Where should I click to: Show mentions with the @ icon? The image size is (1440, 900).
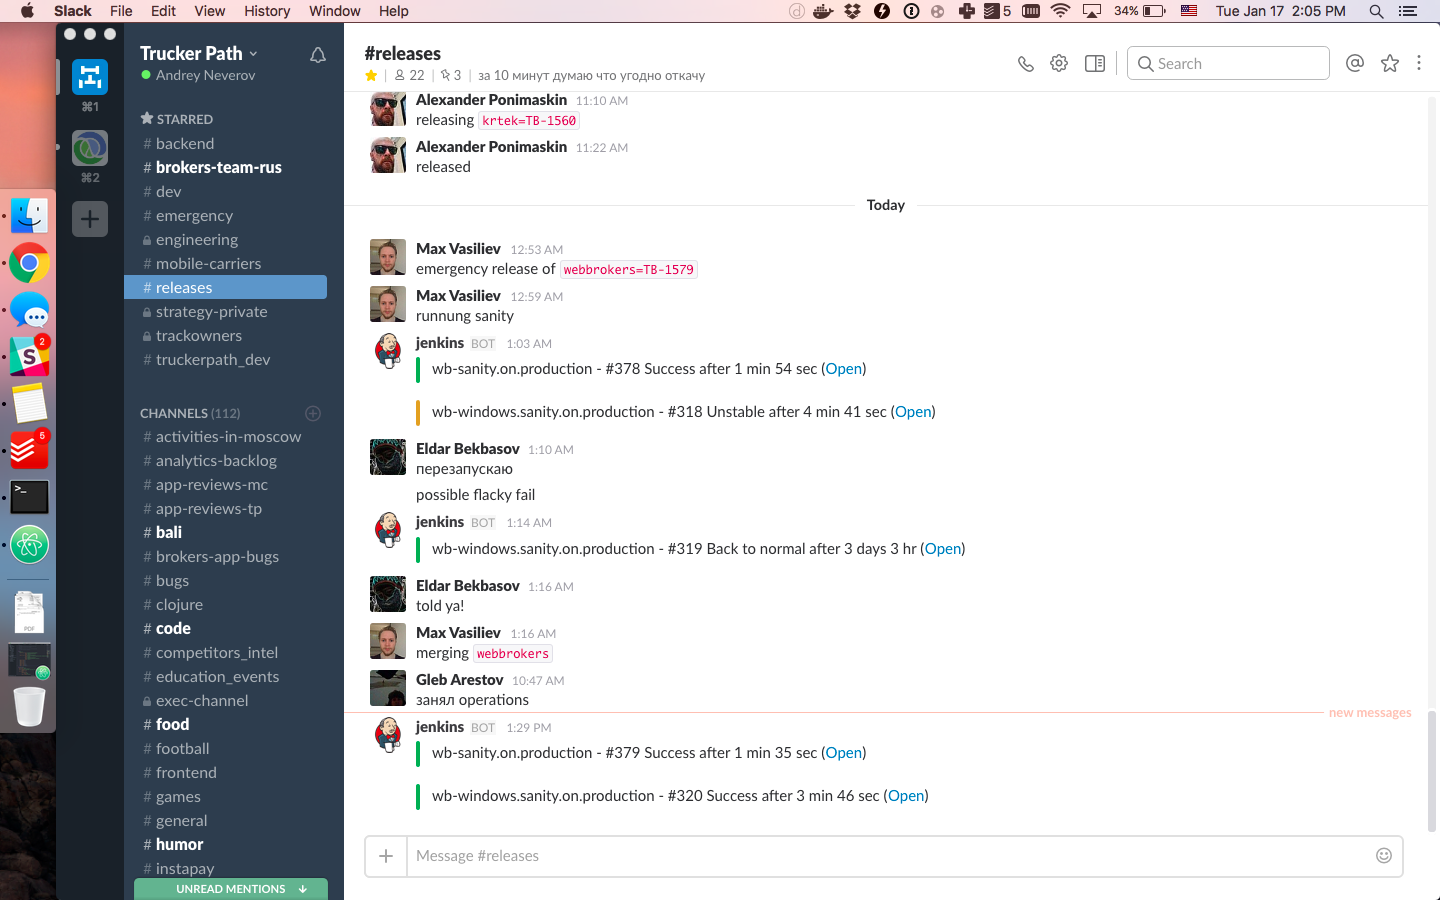tap(1355, 63)
